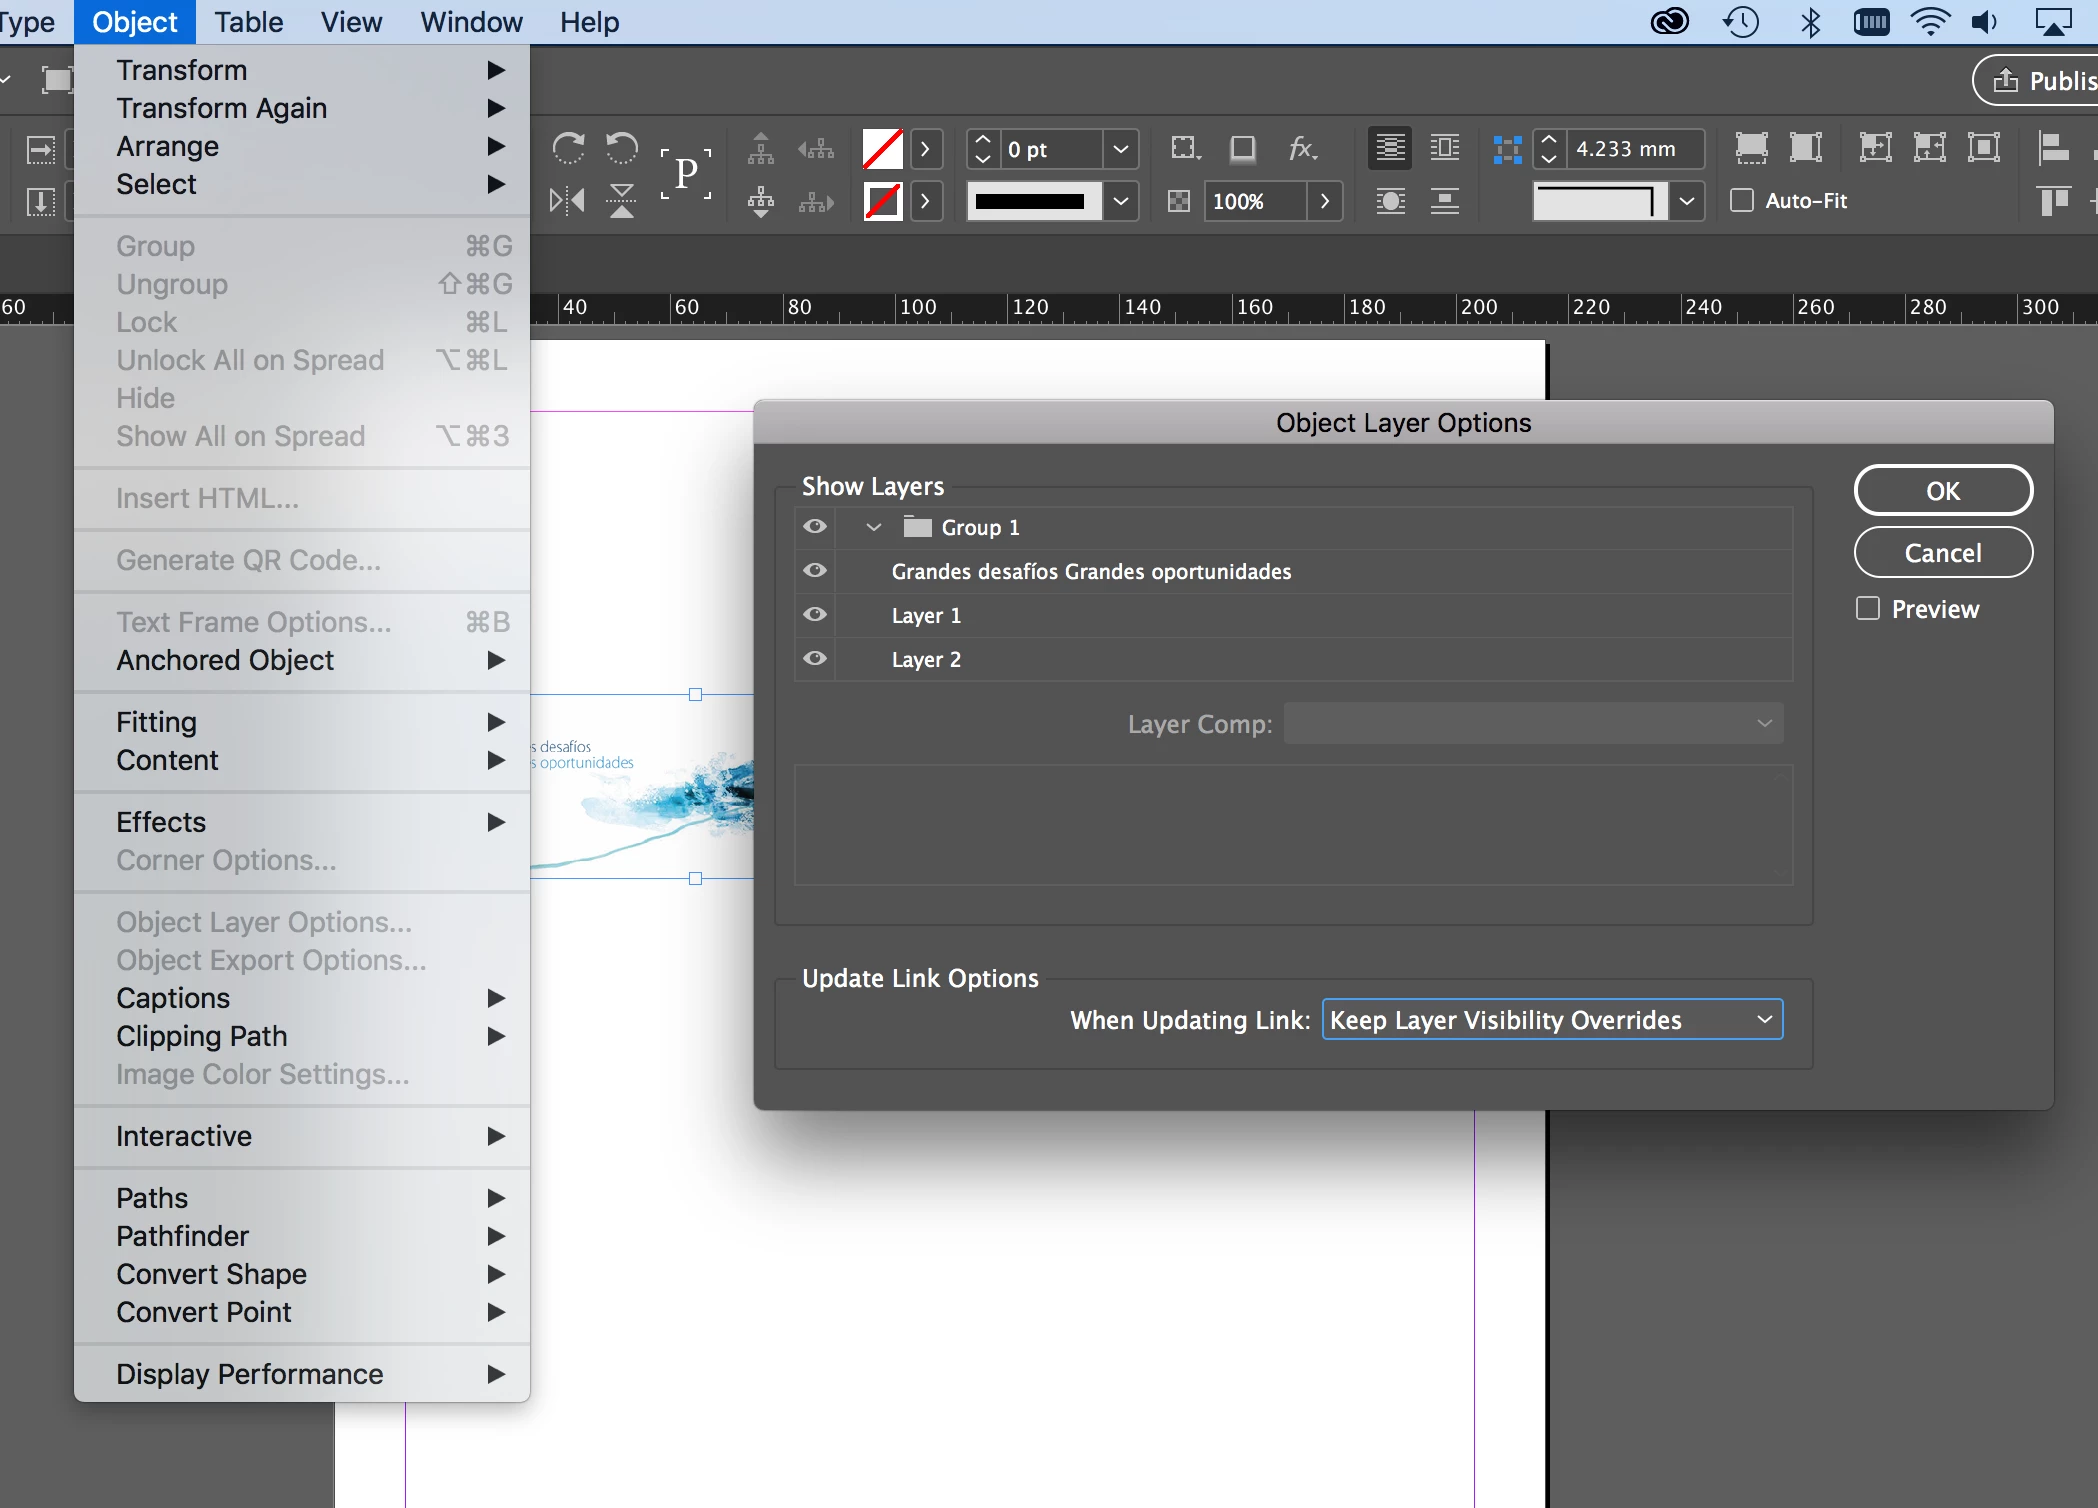
Task: Click Fill Frame Proportionally icon
Action: [x=1751, y=148]
